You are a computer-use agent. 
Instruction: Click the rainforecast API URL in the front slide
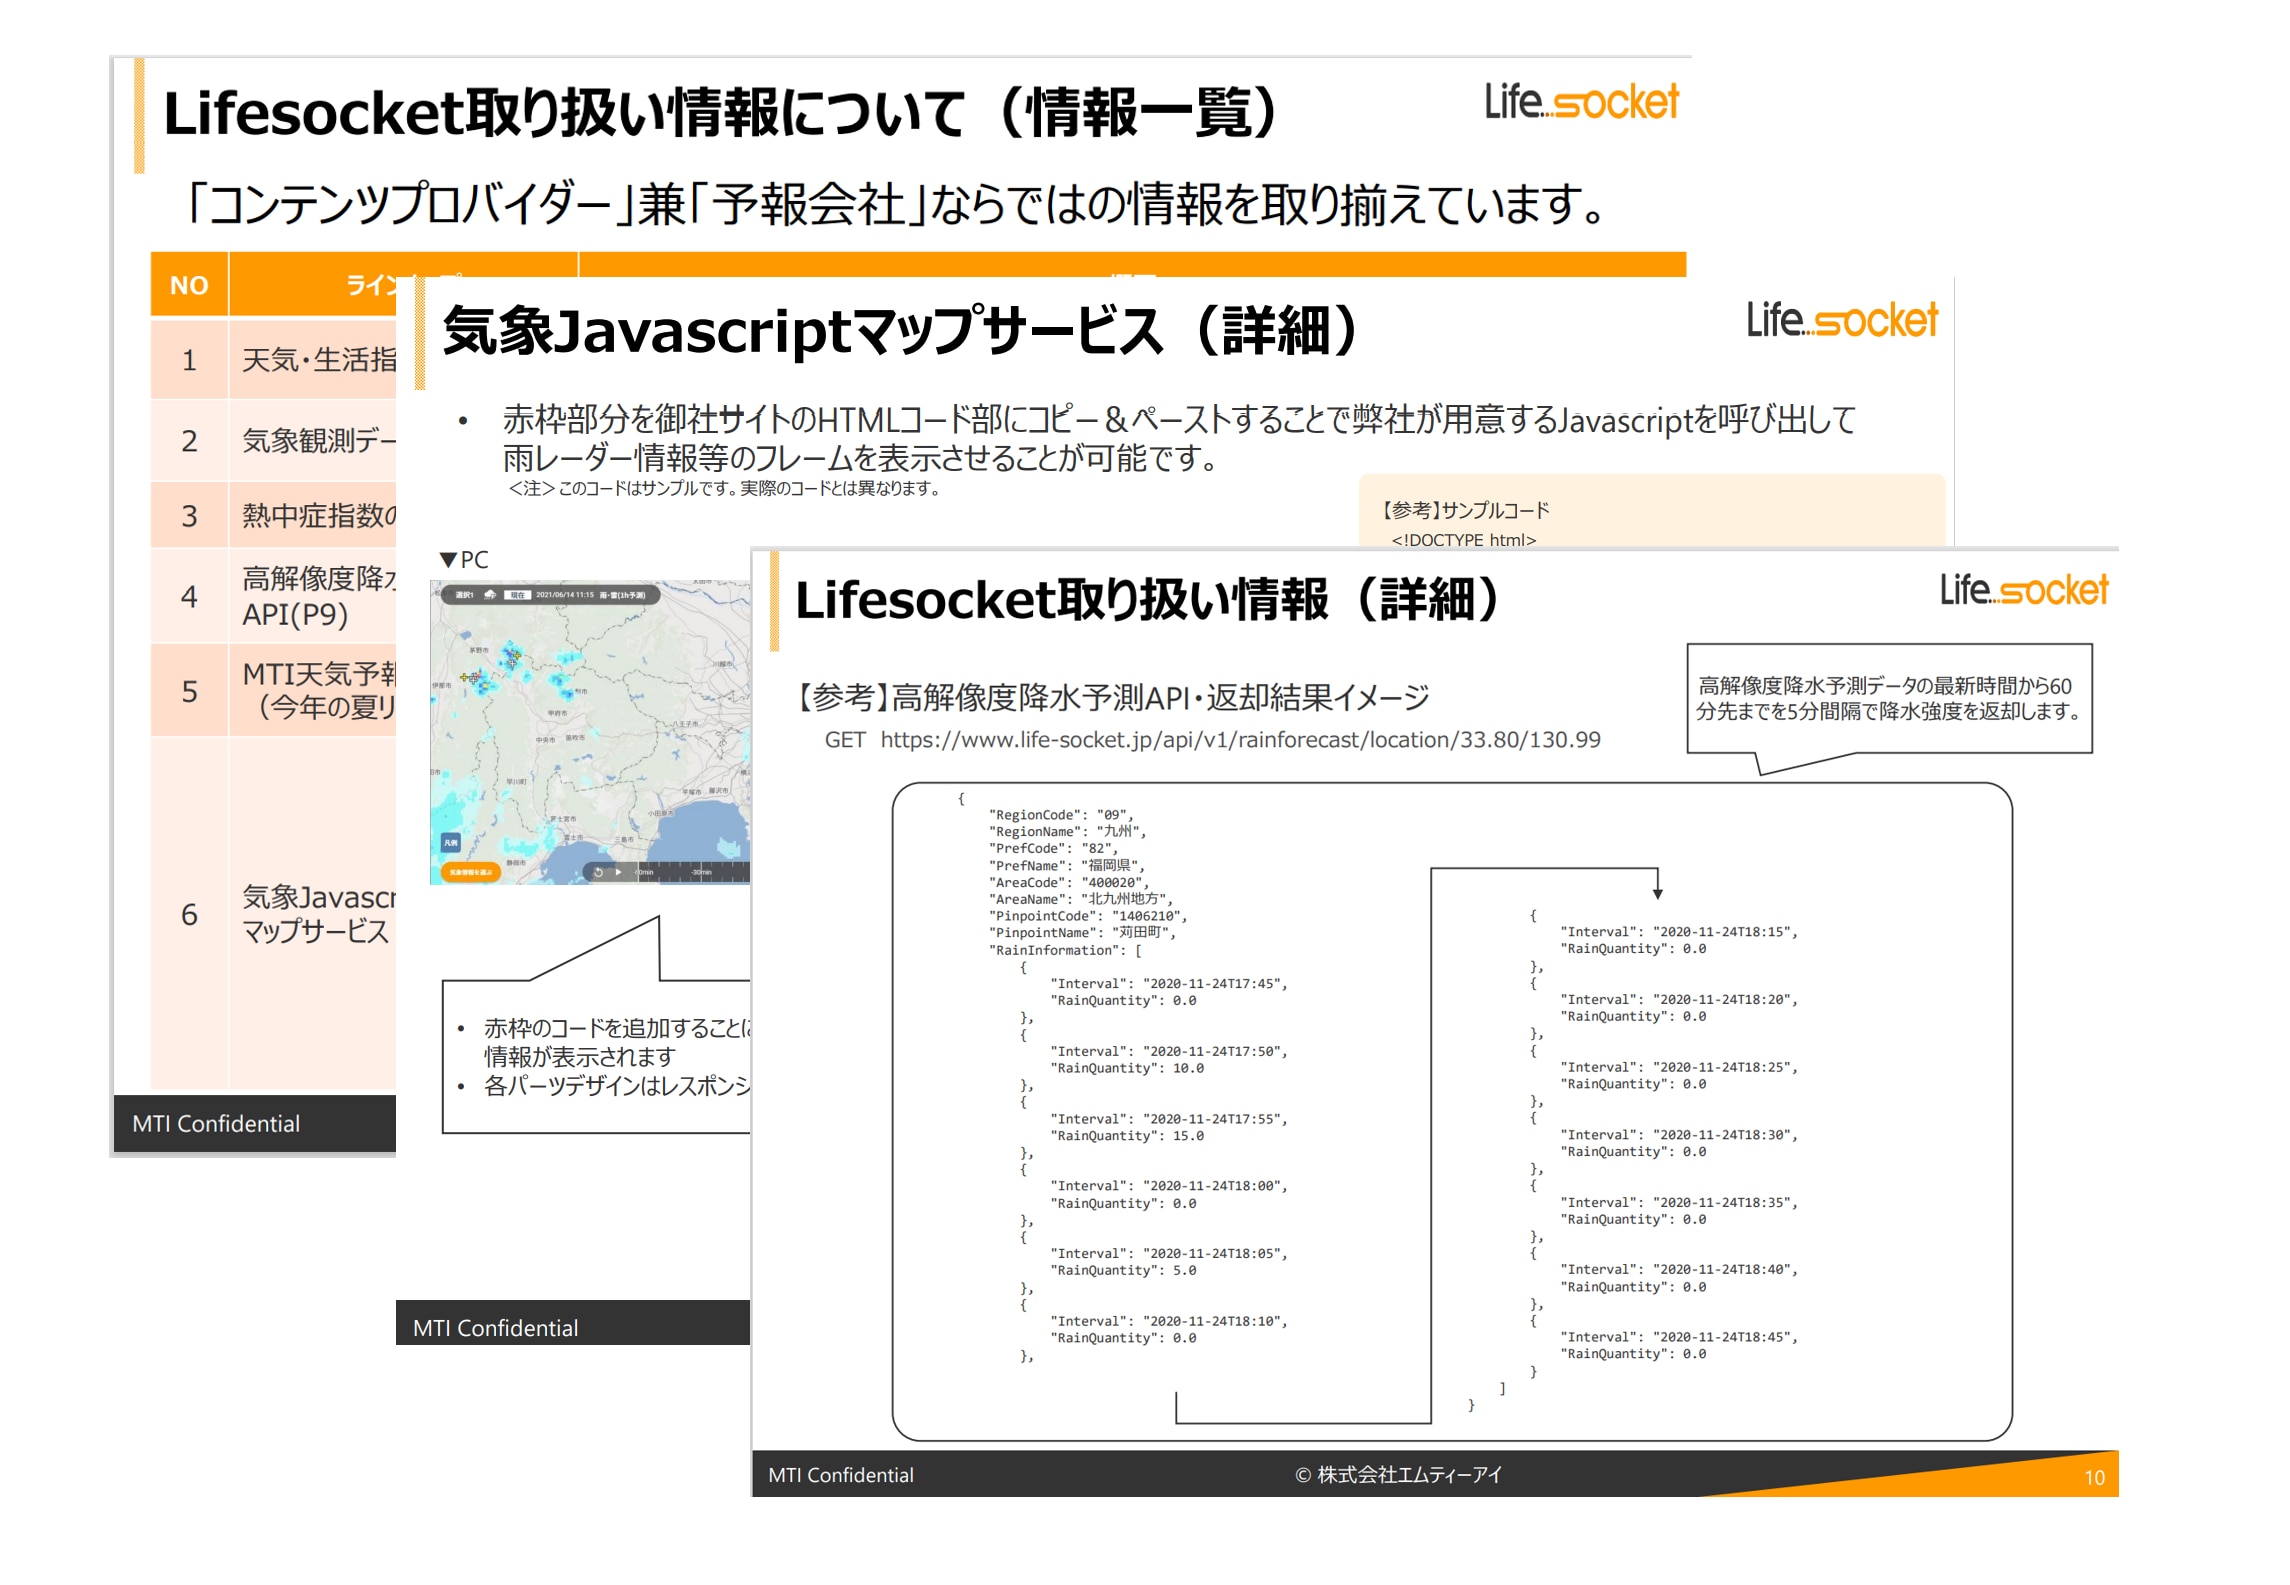click(1240, 740)
